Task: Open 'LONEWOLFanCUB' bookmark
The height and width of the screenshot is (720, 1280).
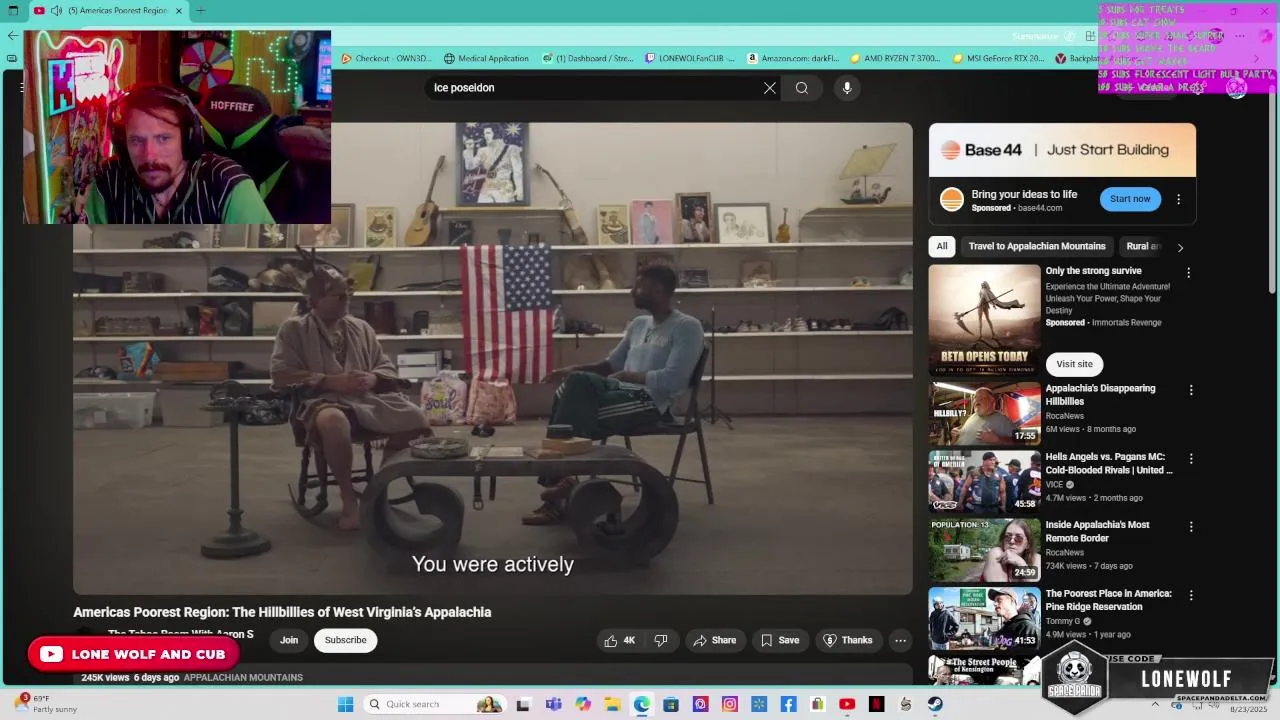Action: [x=690, y=59]
